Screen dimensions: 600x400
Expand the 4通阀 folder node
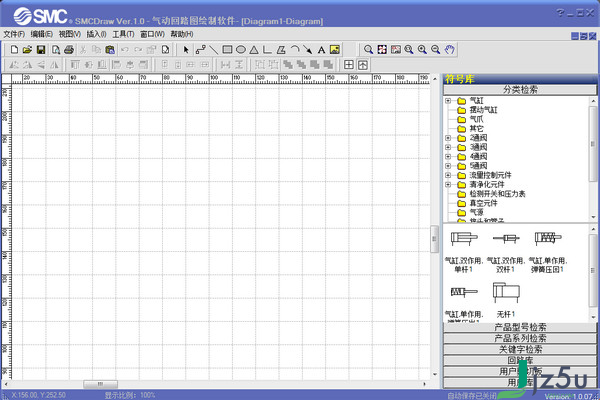pyautogui.click(x=448, y=157)
